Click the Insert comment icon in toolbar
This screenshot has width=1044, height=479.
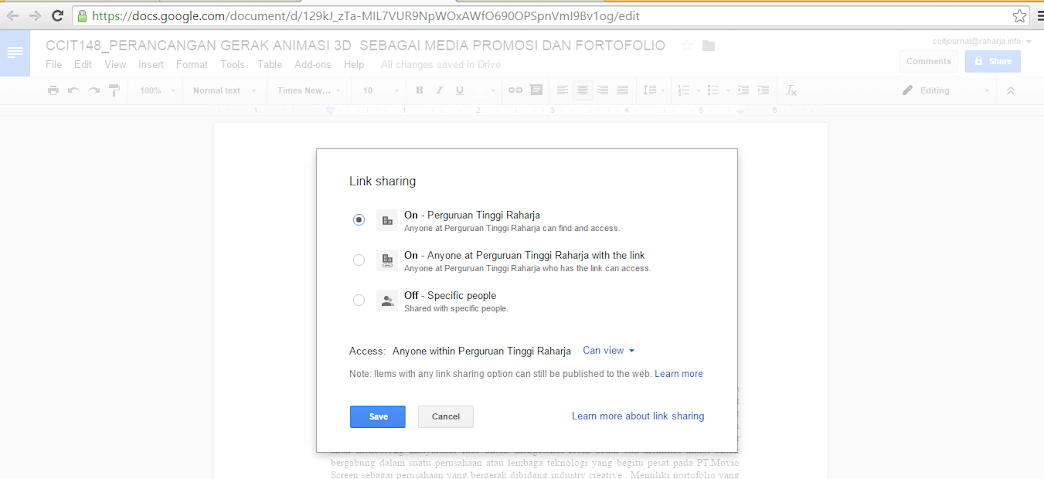(x=536, y=91)
